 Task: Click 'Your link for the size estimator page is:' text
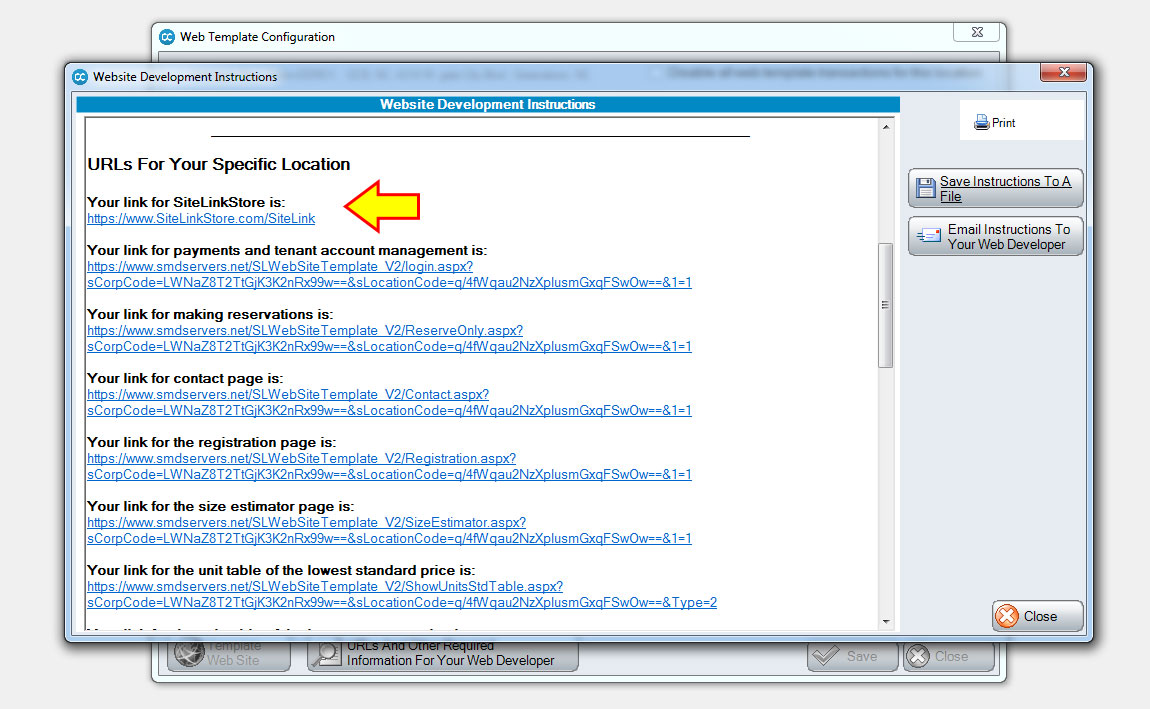point(221,507)
